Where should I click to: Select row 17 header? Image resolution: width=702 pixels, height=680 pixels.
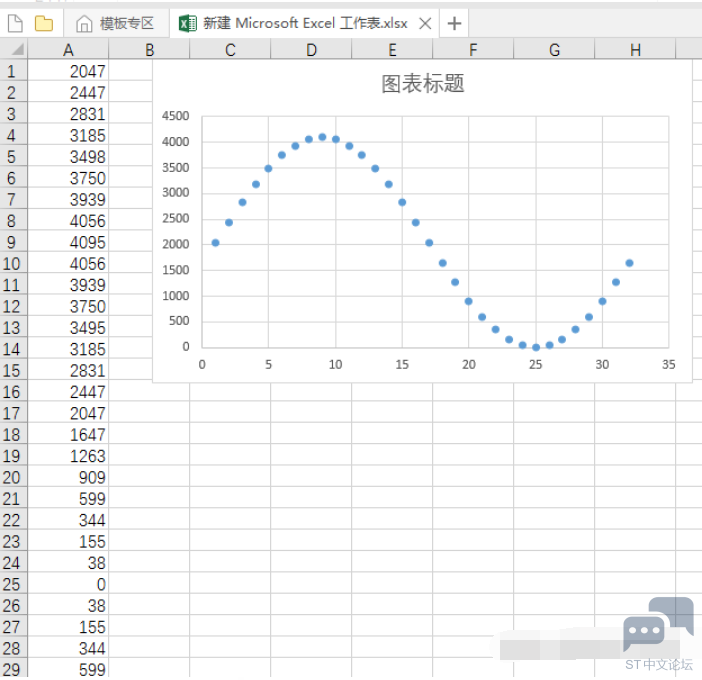(x=13, y=413)
